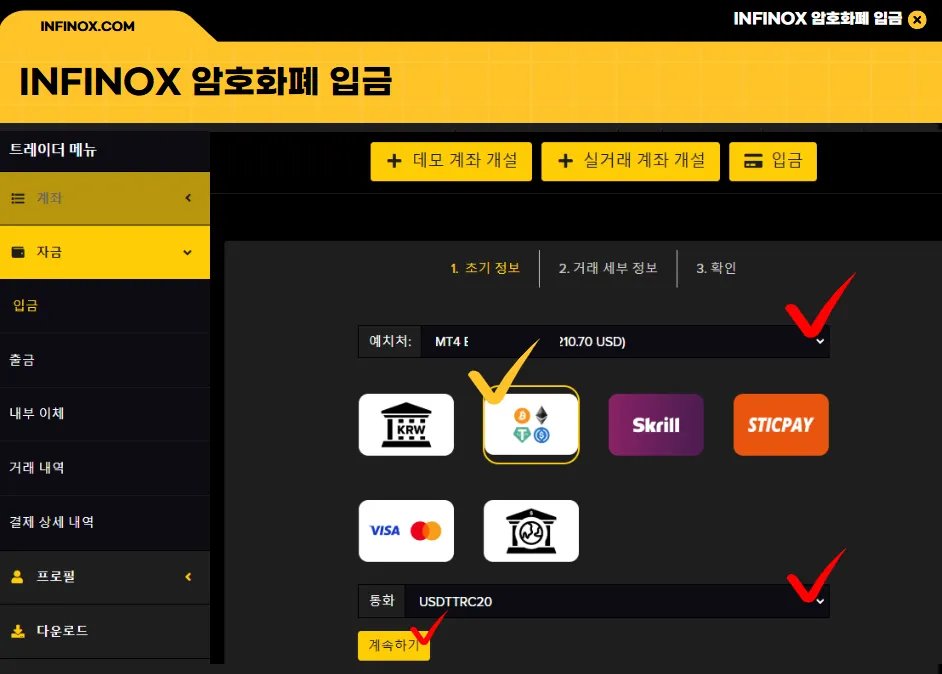This screenshot has width=942, height=674.
Task: Click the card icon on 입금 button
Action: (x=753, y=161)
